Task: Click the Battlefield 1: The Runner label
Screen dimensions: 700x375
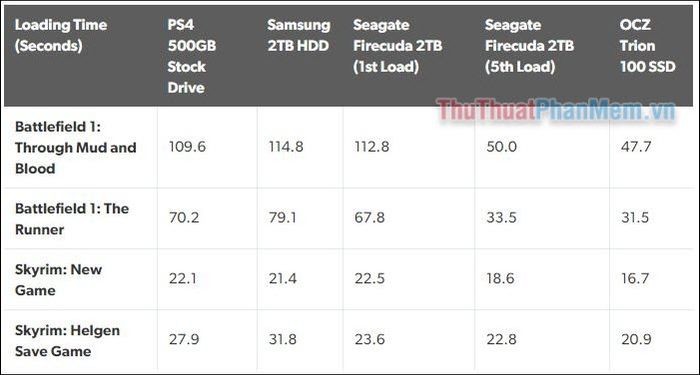Action: 71,219
